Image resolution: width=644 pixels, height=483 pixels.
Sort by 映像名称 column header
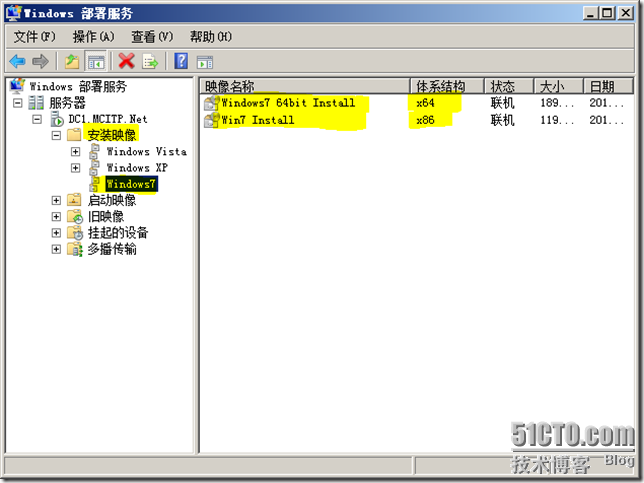point(305,86)
